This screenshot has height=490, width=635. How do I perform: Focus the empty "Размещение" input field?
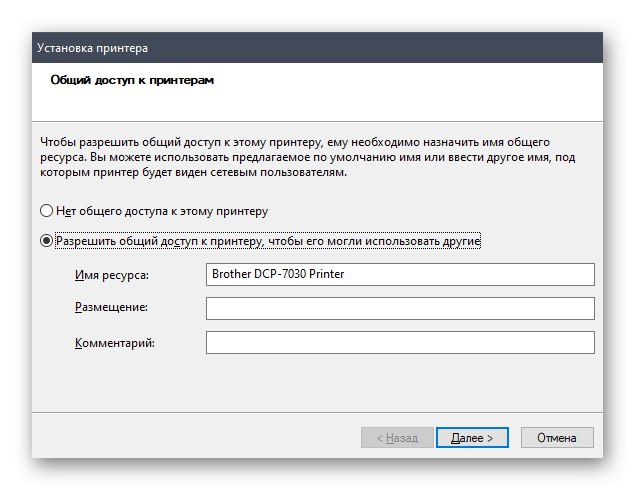point(400,308)
